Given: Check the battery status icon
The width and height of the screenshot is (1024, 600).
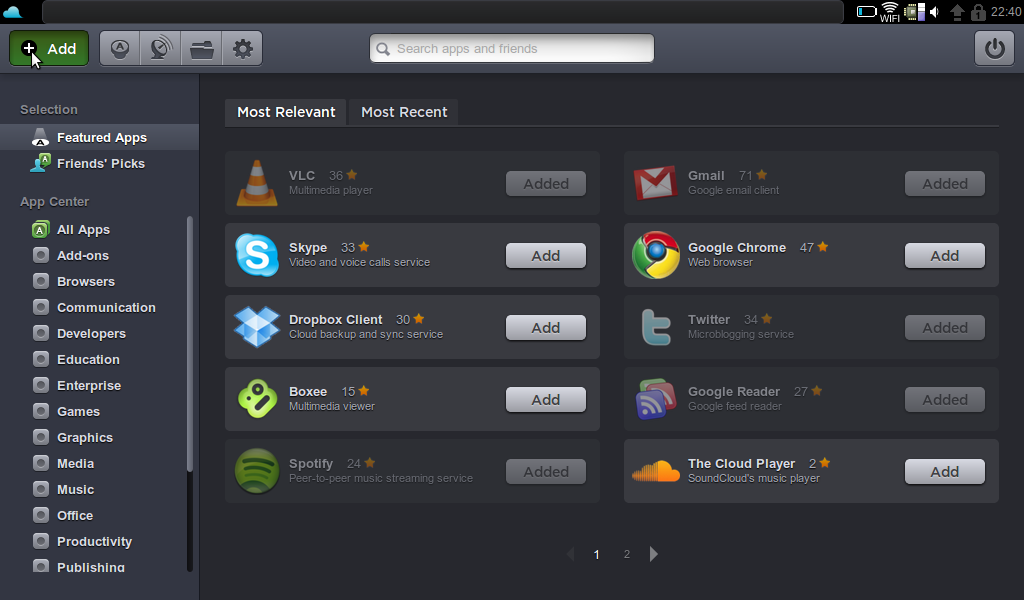Looking at the screenshot, I should point(866,12).
